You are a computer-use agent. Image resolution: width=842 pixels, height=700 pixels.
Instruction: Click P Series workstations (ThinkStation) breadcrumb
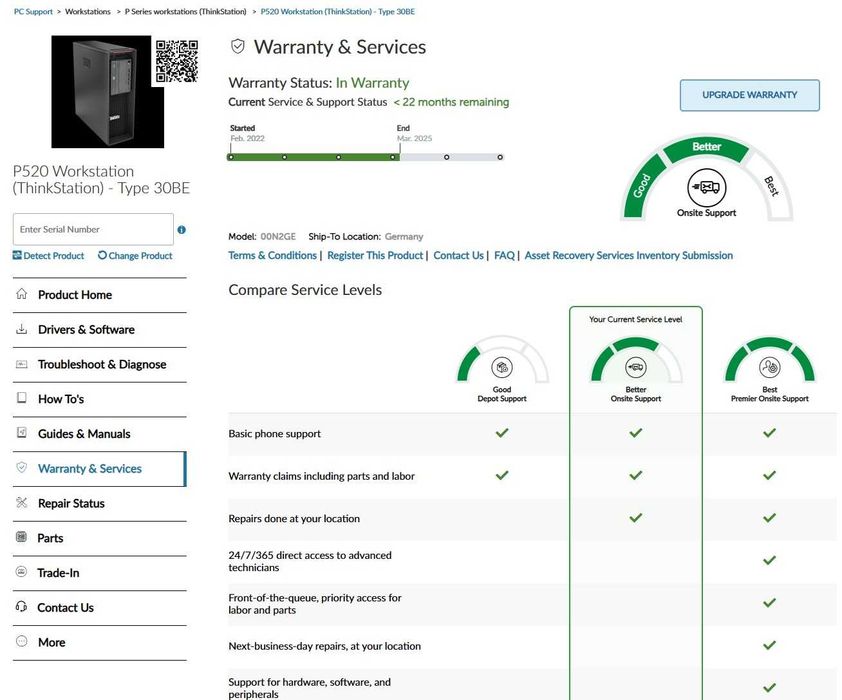click(x=185, y=11)
